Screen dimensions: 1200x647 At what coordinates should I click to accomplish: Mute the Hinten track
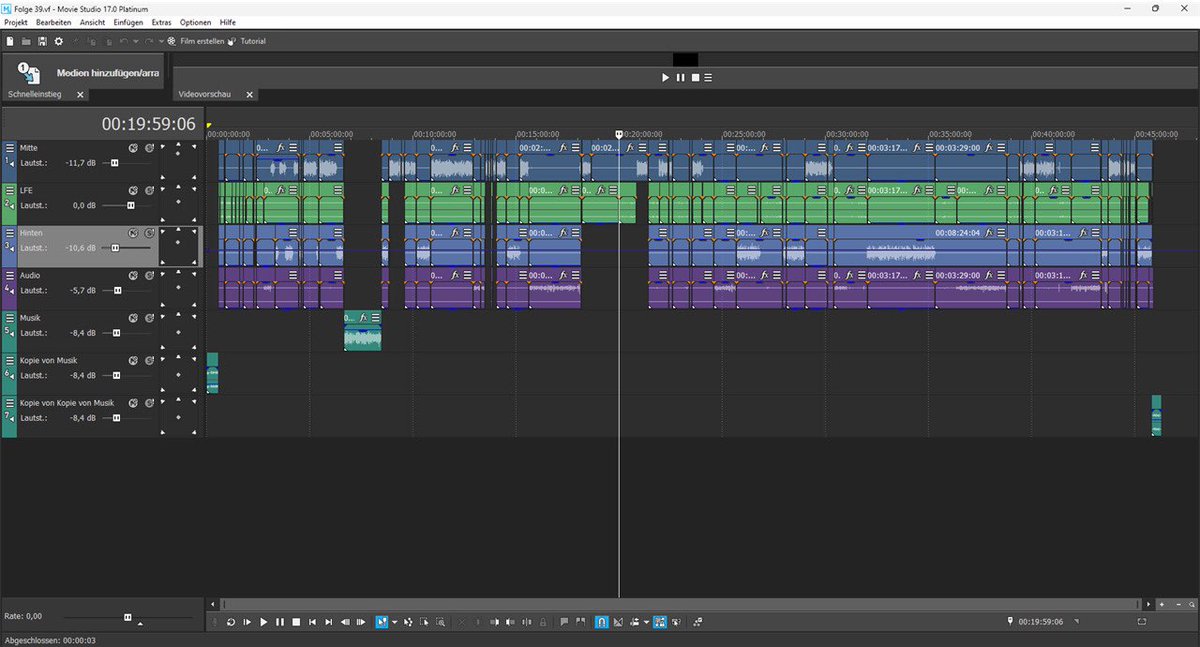(133, 232)
